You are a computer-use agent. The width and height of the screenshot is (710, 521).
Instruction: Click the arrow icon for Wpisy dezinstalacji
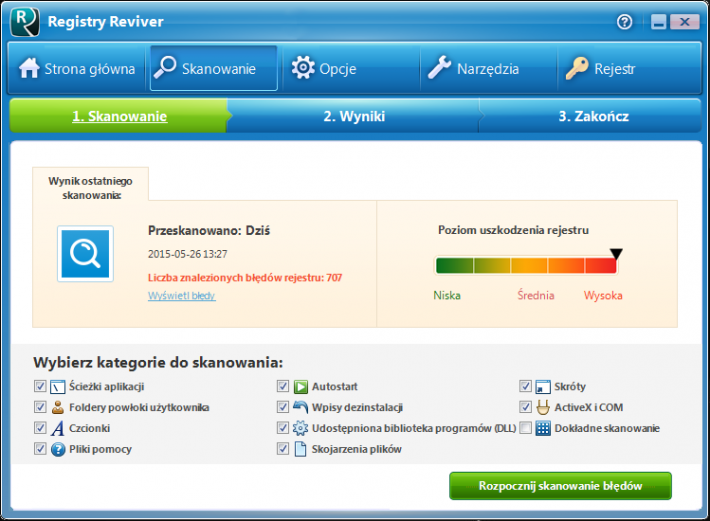click(300, 407)
